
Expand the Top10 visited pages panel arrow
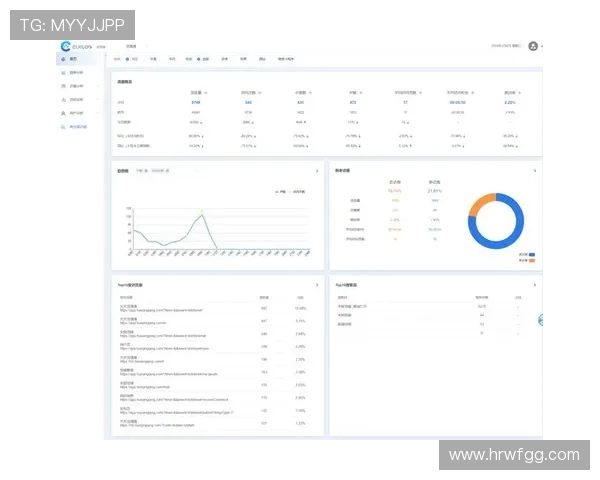coord(318,285)
